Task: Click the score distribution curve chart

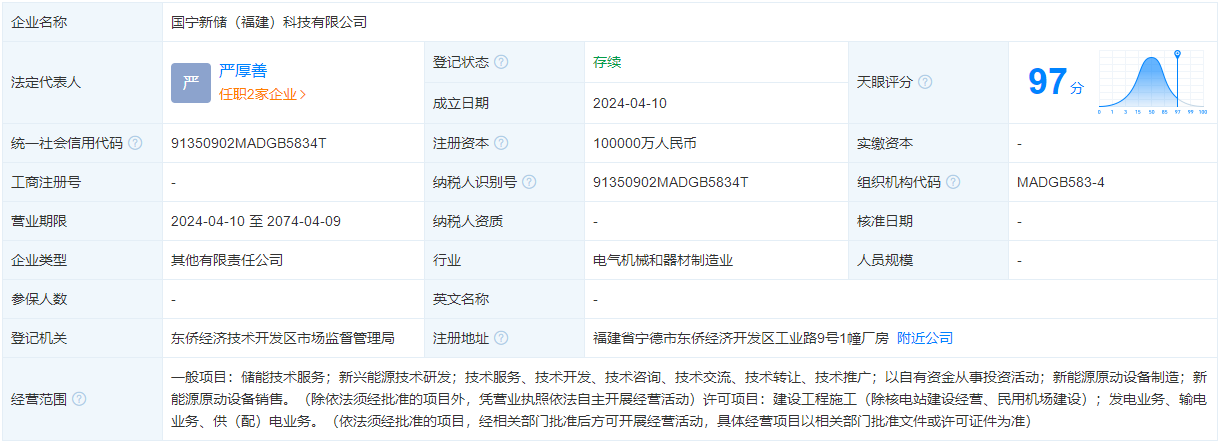Action: coord(1148,83)
